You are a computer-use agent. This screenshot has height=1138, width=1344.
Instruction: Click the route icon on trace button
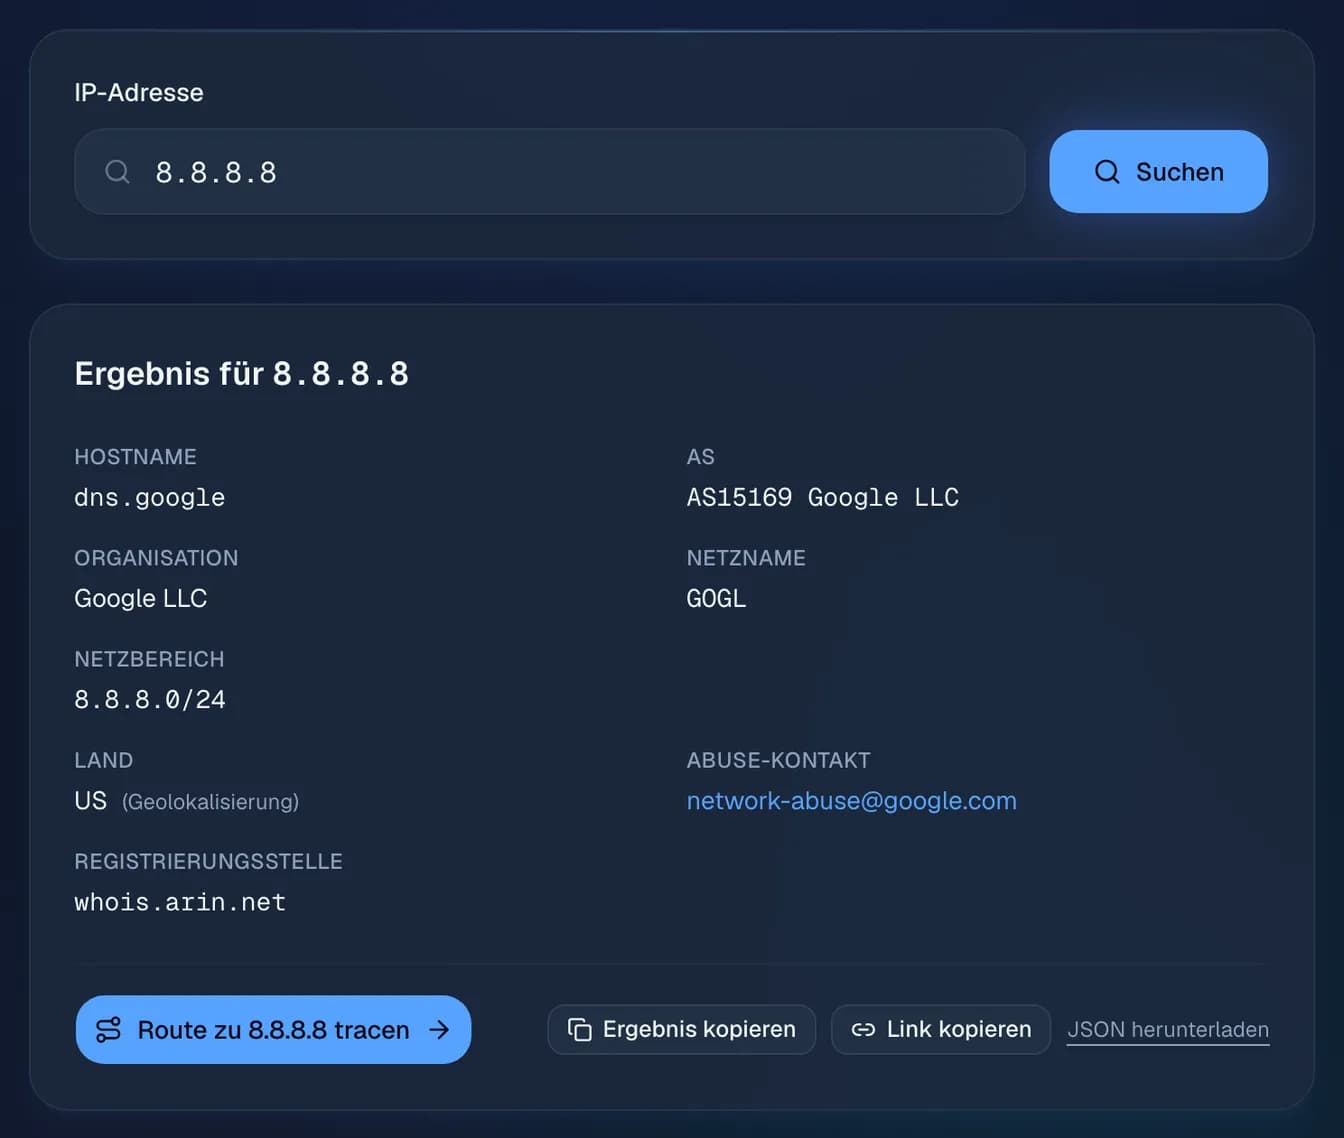tap(108, 1030)
